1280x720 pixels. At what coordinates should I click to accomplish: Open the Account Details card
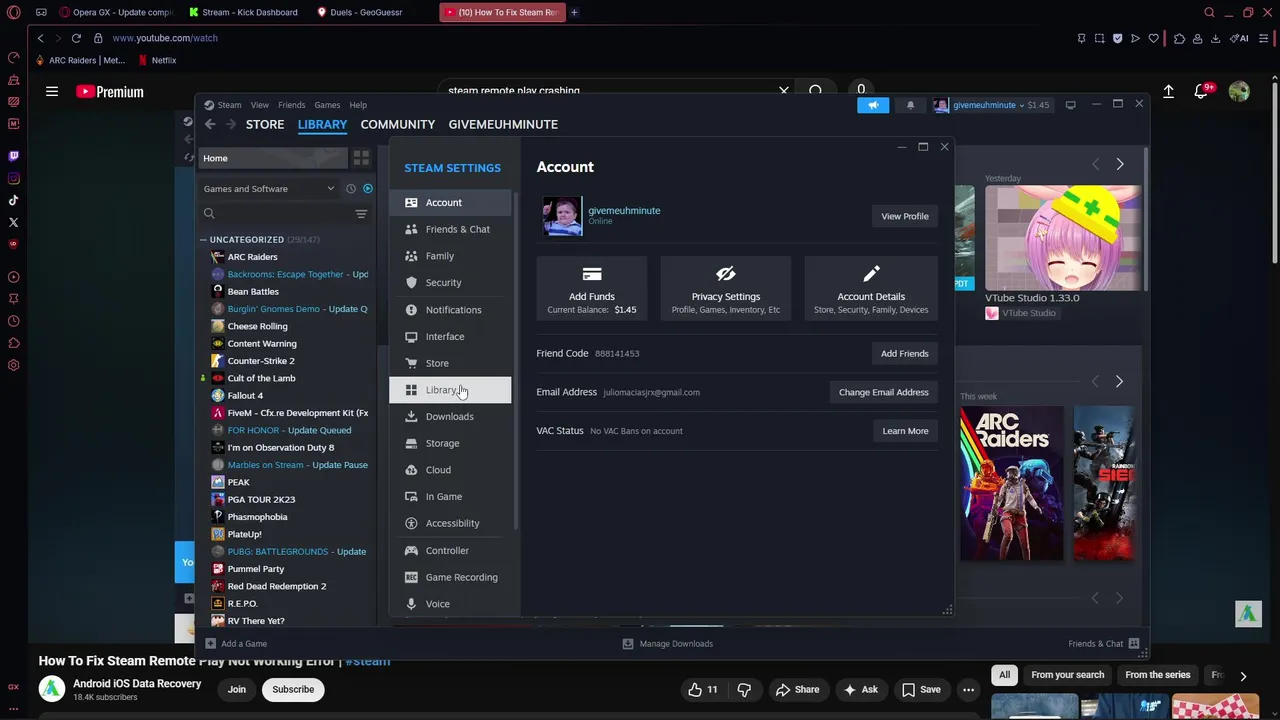coord(871,288)
